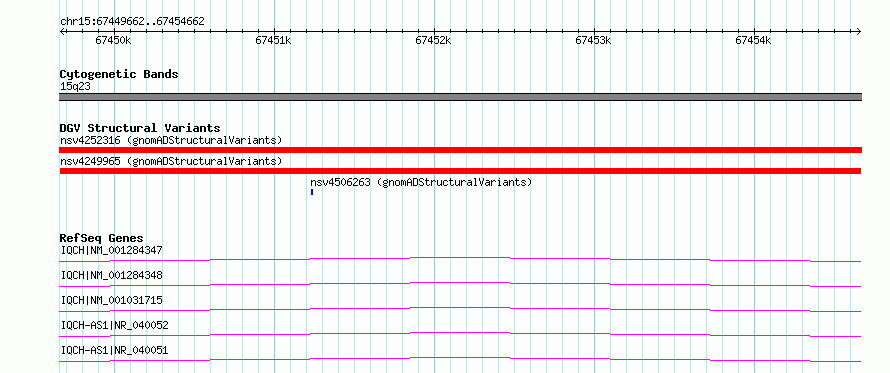890x373 pixels.
Task: Click the left arrow end of the ruler
Action: (x=62, y=31)
